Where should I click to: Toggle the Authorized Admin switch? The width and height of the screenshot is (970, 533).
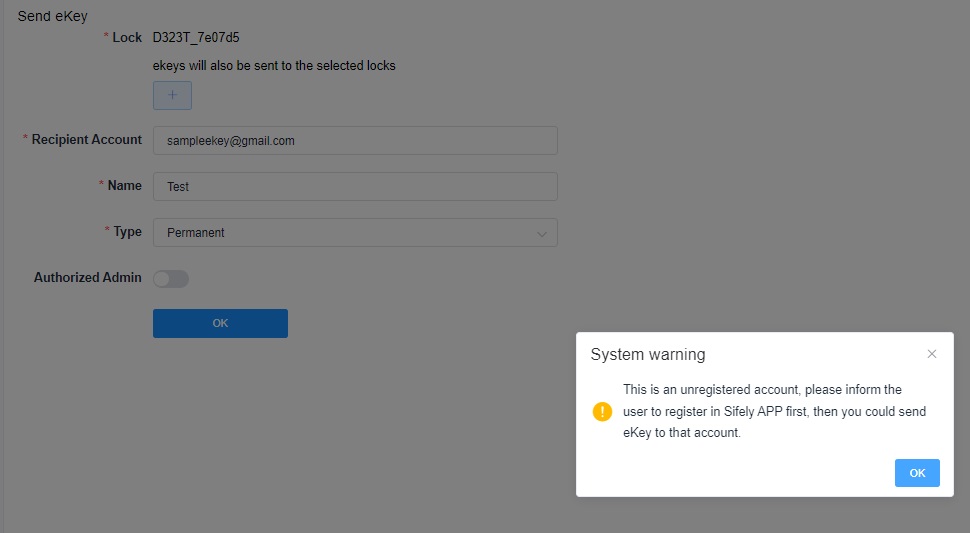pos(171,279)
